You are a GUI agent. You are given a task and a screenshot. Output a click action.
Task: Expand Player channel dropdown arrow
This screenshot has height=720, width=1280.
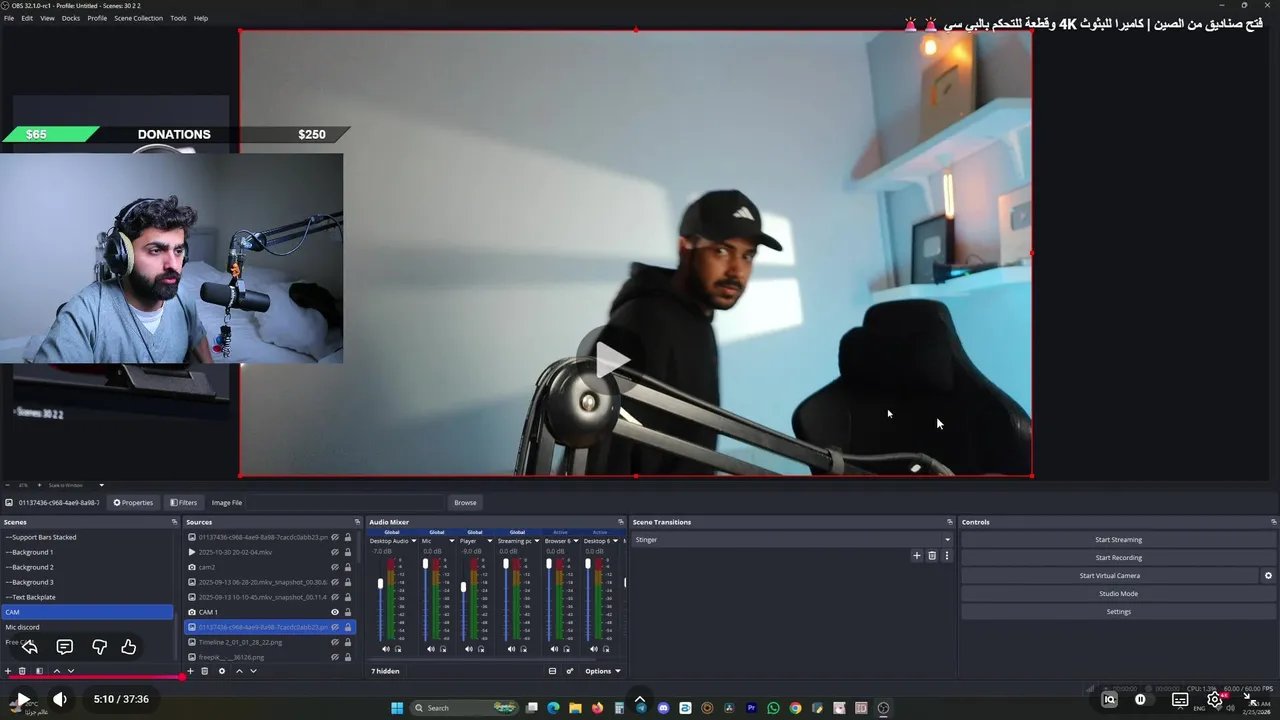pyautogui.click(x=490, y=541)
